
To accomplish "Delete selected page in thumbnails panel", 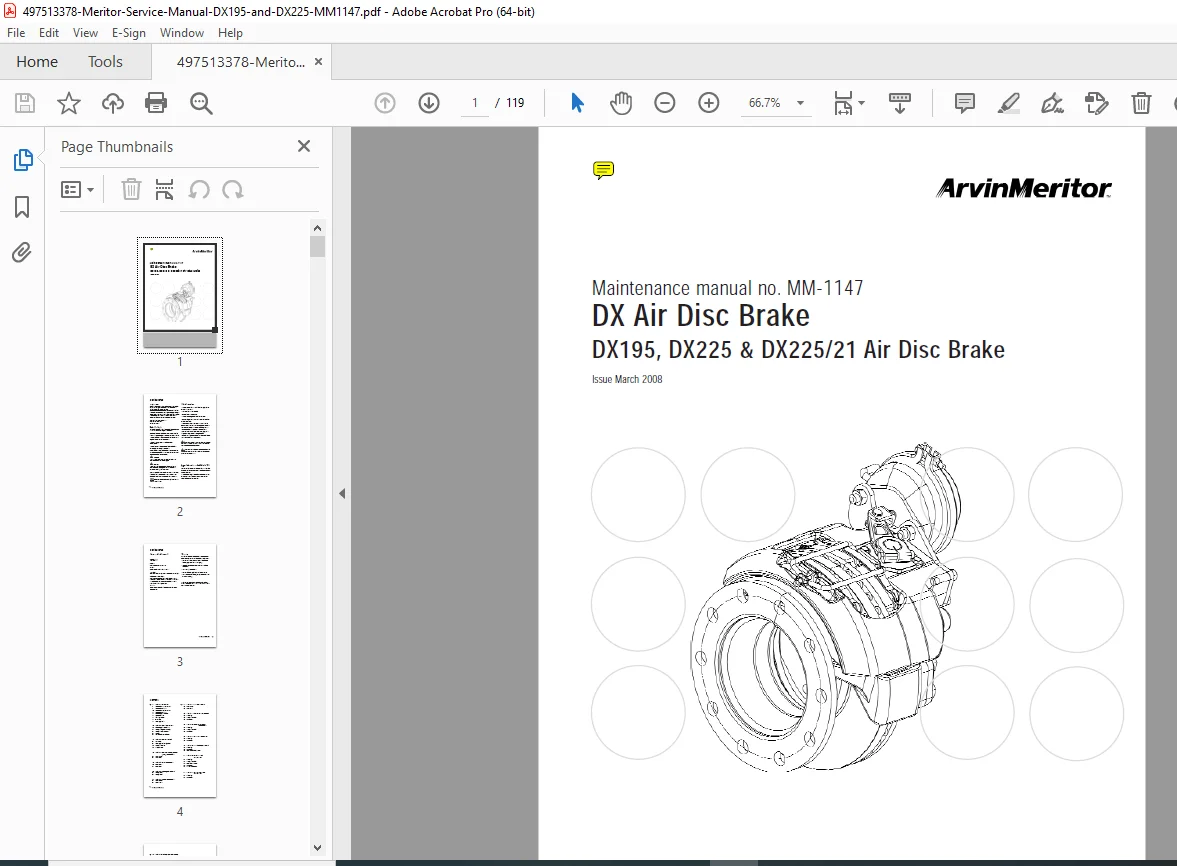I will tap(131, 190).
